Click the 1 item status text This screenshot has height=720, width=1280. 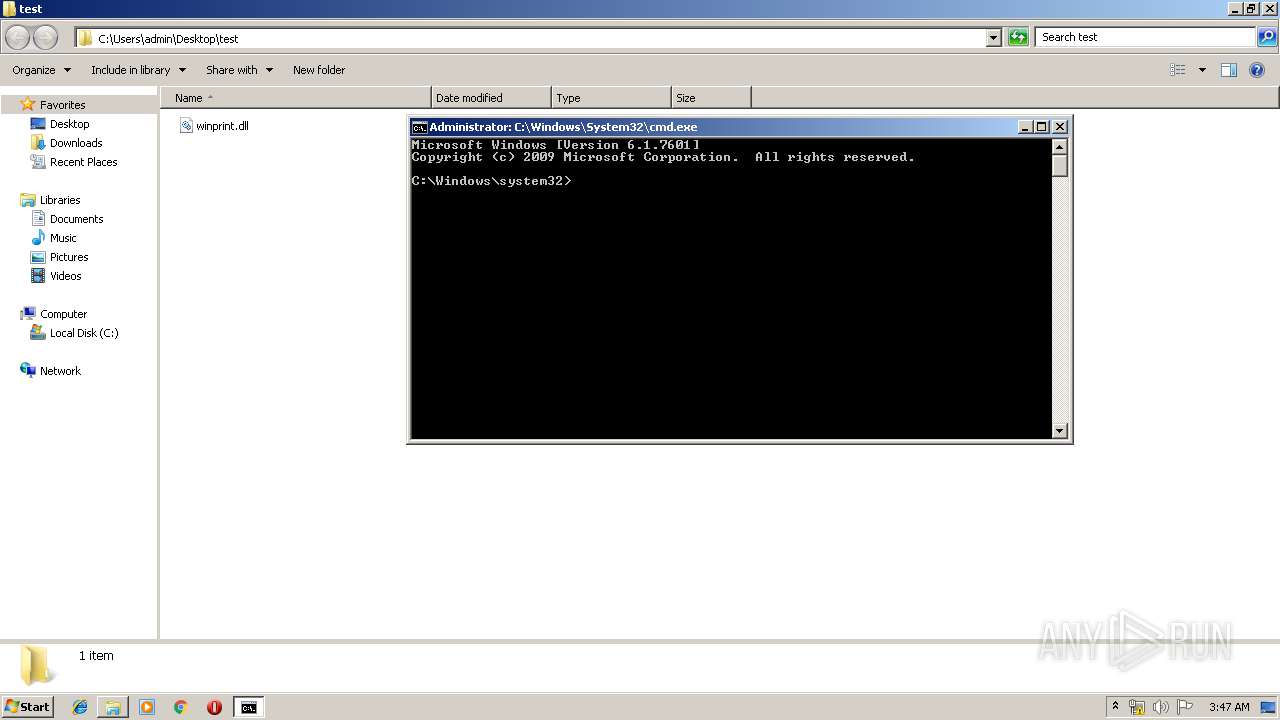coord(96,656)
